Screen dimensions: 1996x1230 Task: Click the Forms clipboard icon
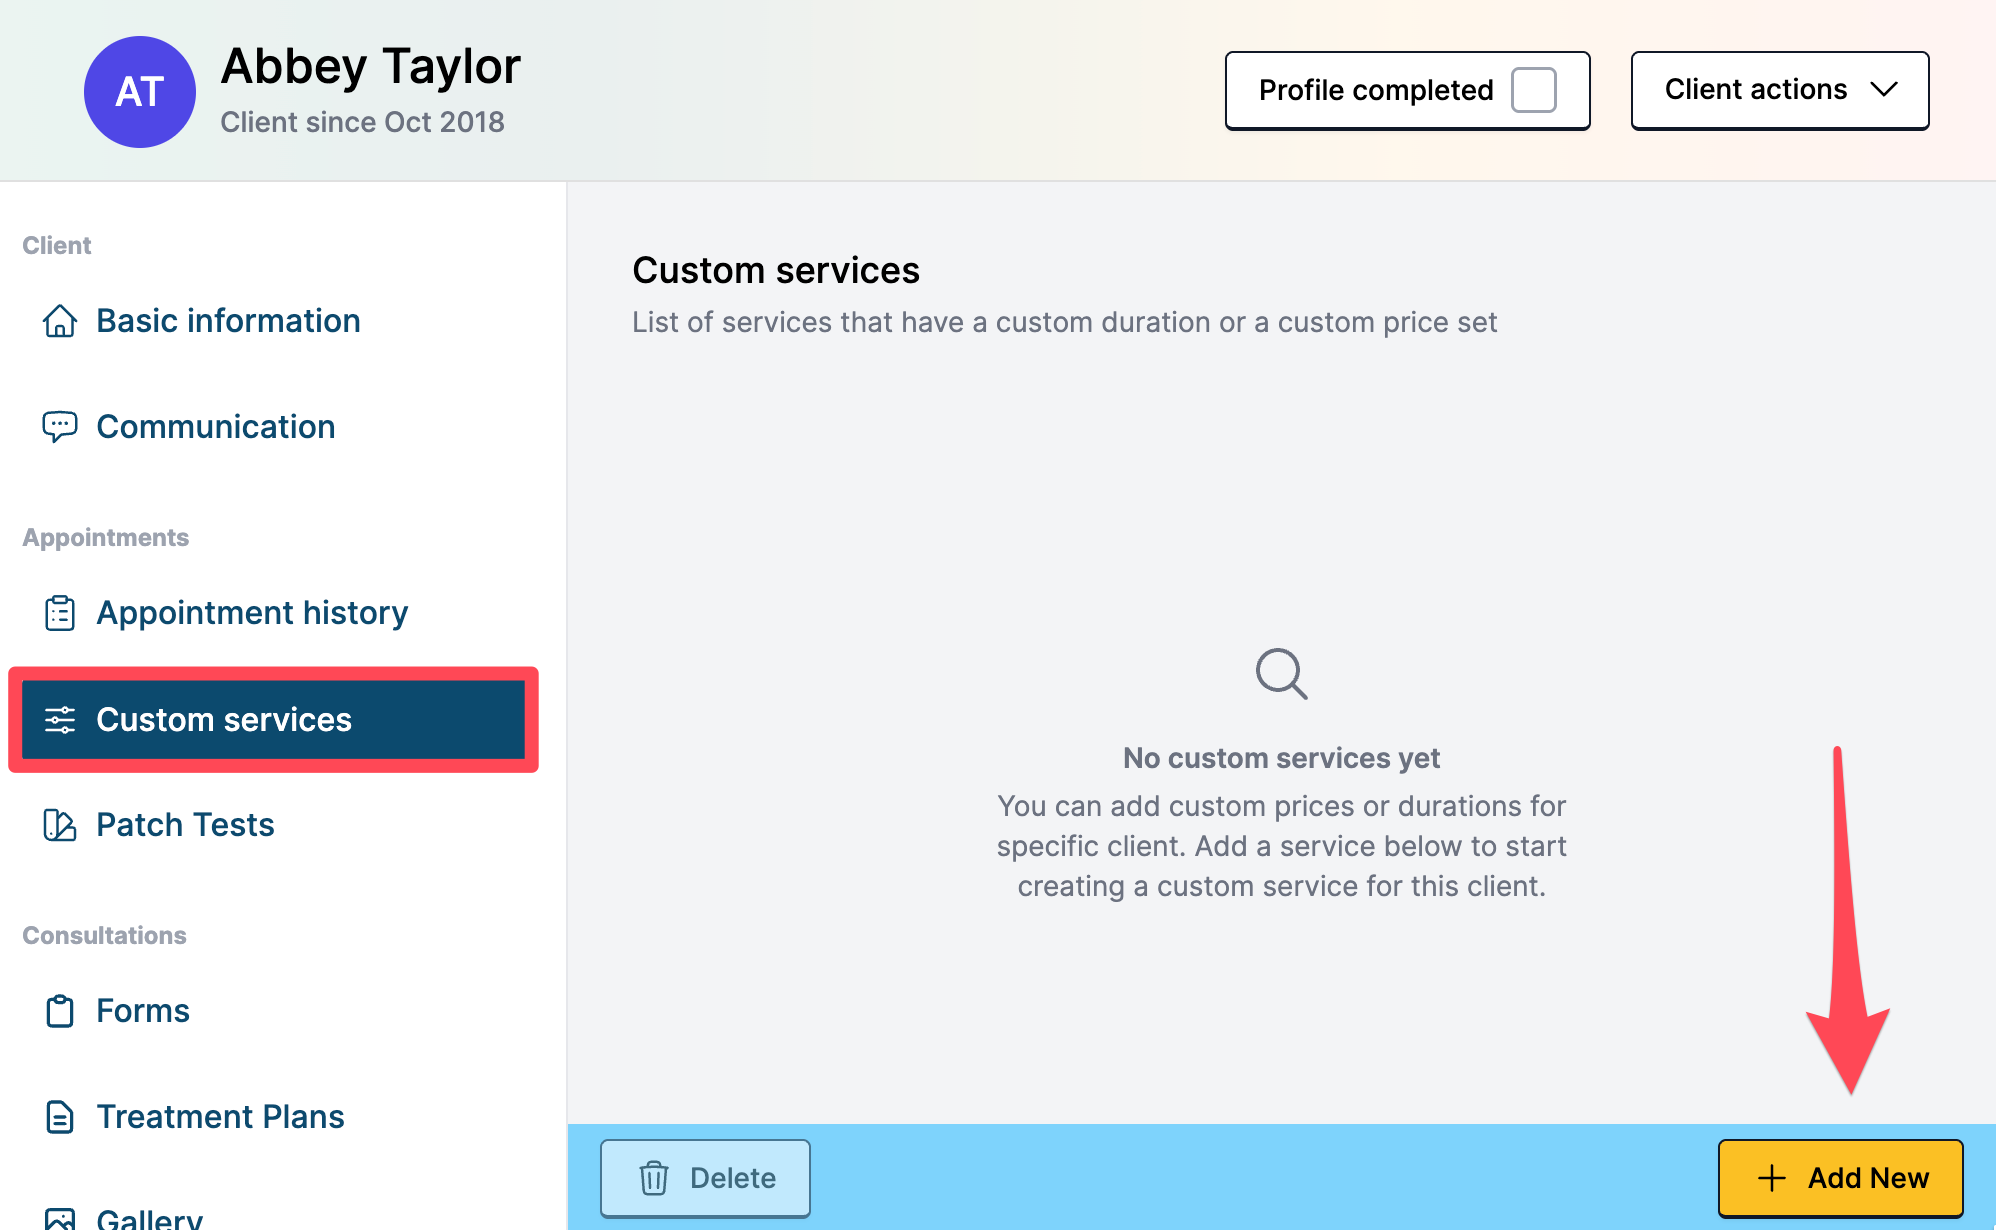tap(60, 1011)
